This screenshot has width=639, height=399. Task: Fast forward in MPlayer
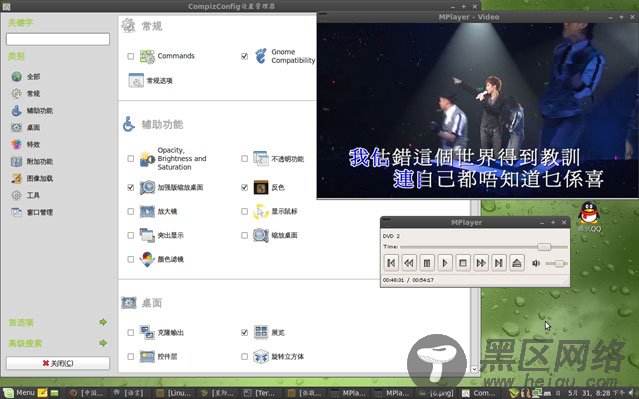[480, 263]
